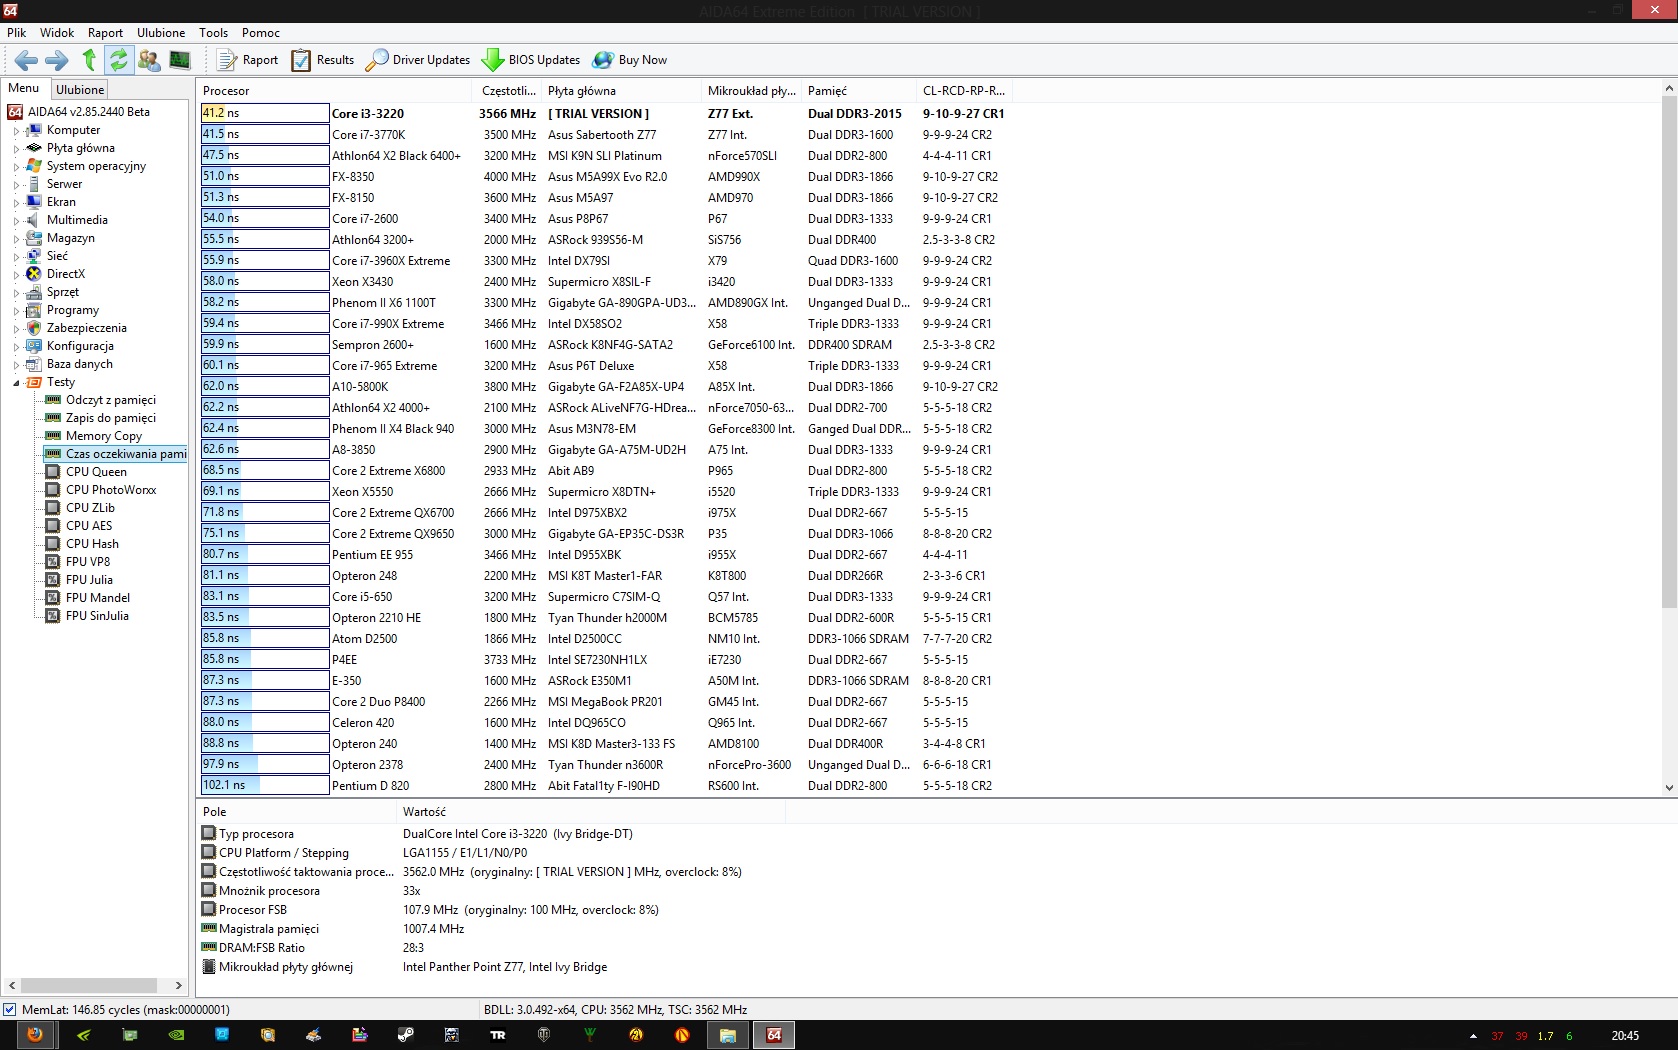Go forward with the blue right arrow

(x=57, y=60)
